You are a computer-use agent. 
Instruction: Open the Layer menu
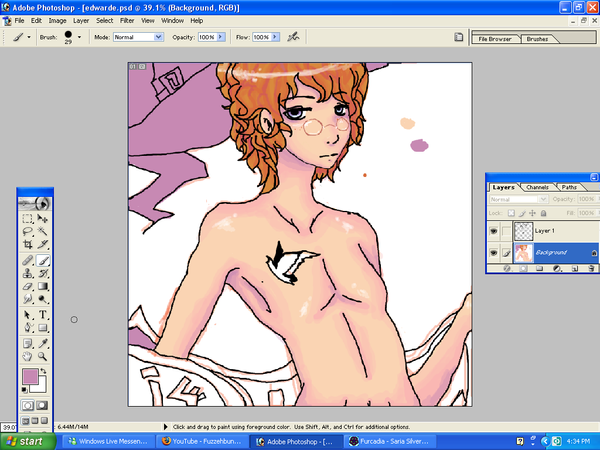point(81,21)
